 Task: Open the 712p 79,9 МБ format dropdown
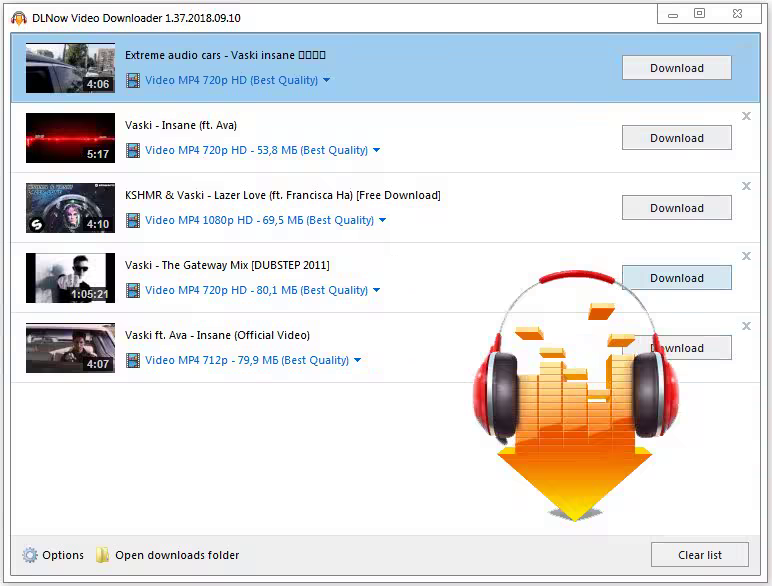click(358, 360)
